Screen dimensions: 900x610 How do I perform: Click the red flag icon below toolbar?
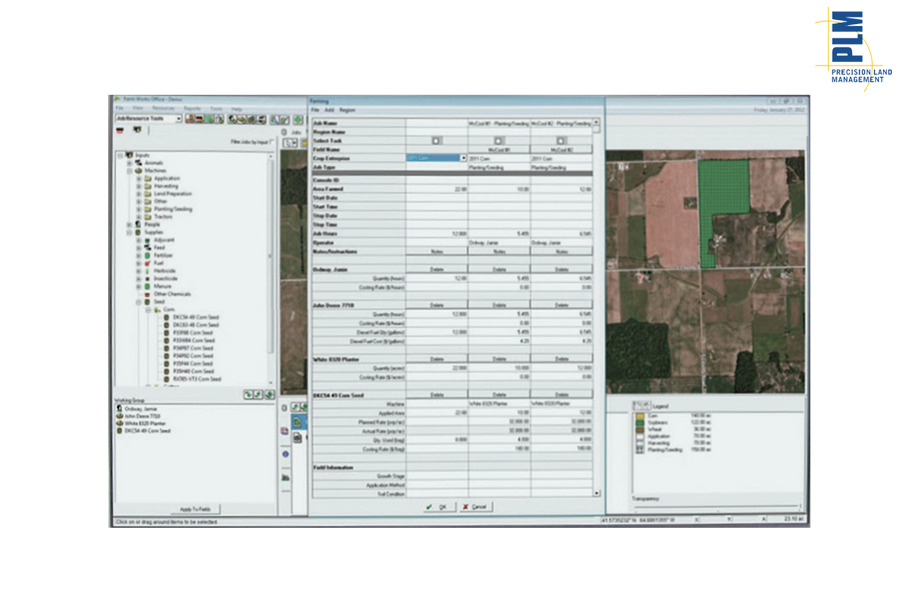tap(120, 130)
